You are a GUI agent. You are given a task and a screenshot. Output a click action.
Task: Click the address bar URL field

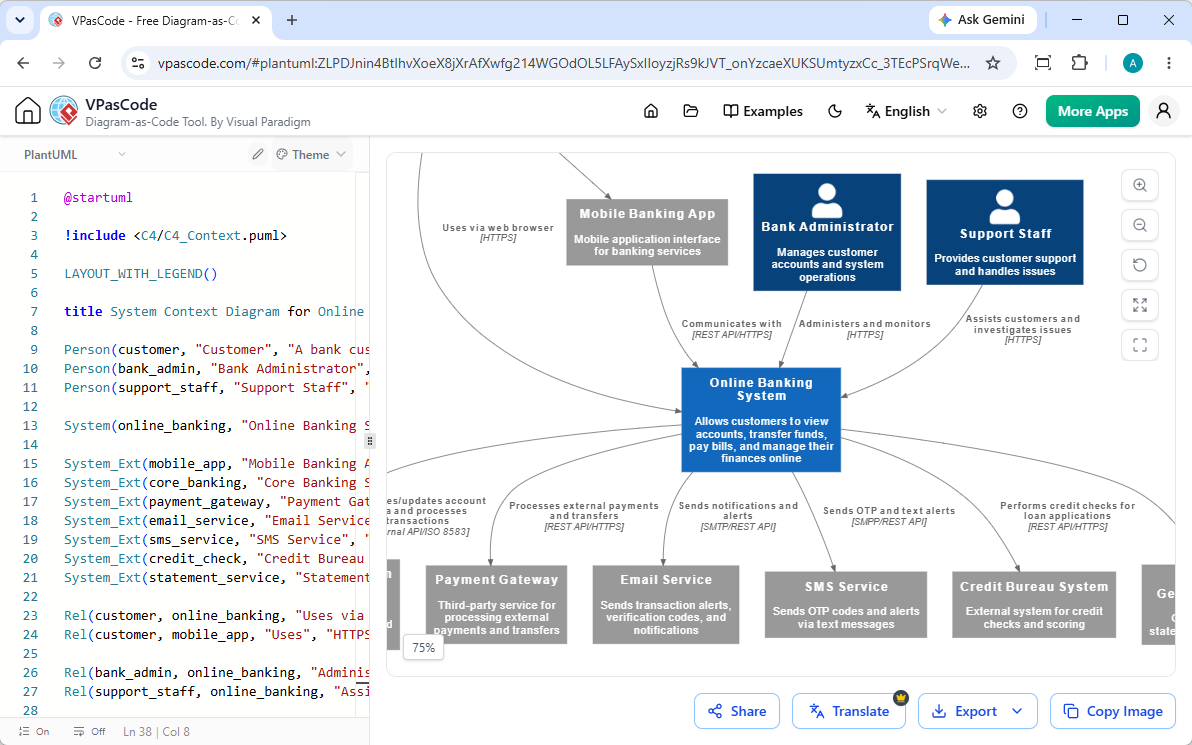click(x=563, y=63)
